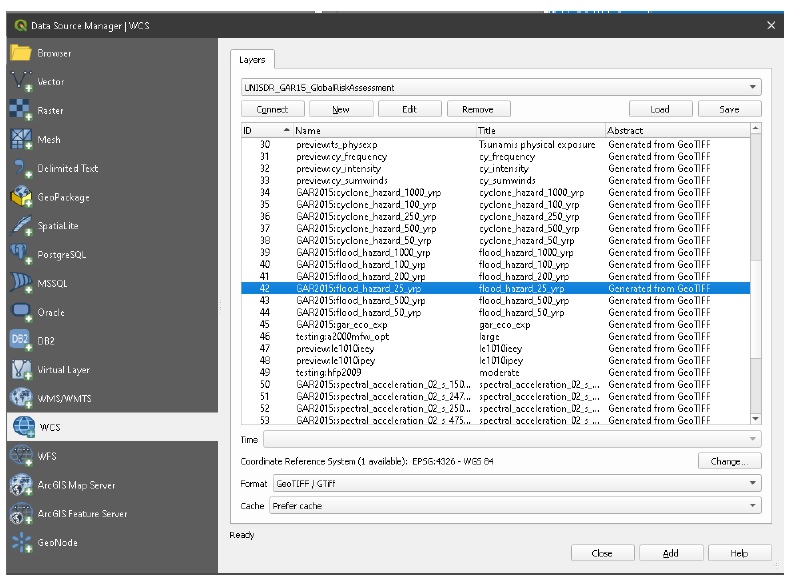
Task: Click the Help button
Action: (x=739, y=553)
